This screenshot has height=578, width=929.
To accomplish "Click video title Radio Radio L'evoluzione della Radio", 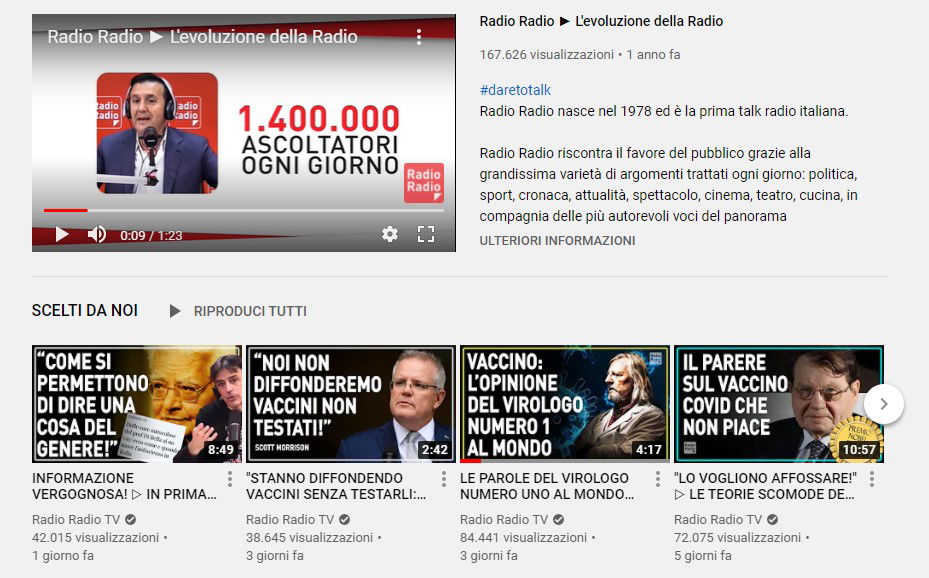I will [601, 21].
